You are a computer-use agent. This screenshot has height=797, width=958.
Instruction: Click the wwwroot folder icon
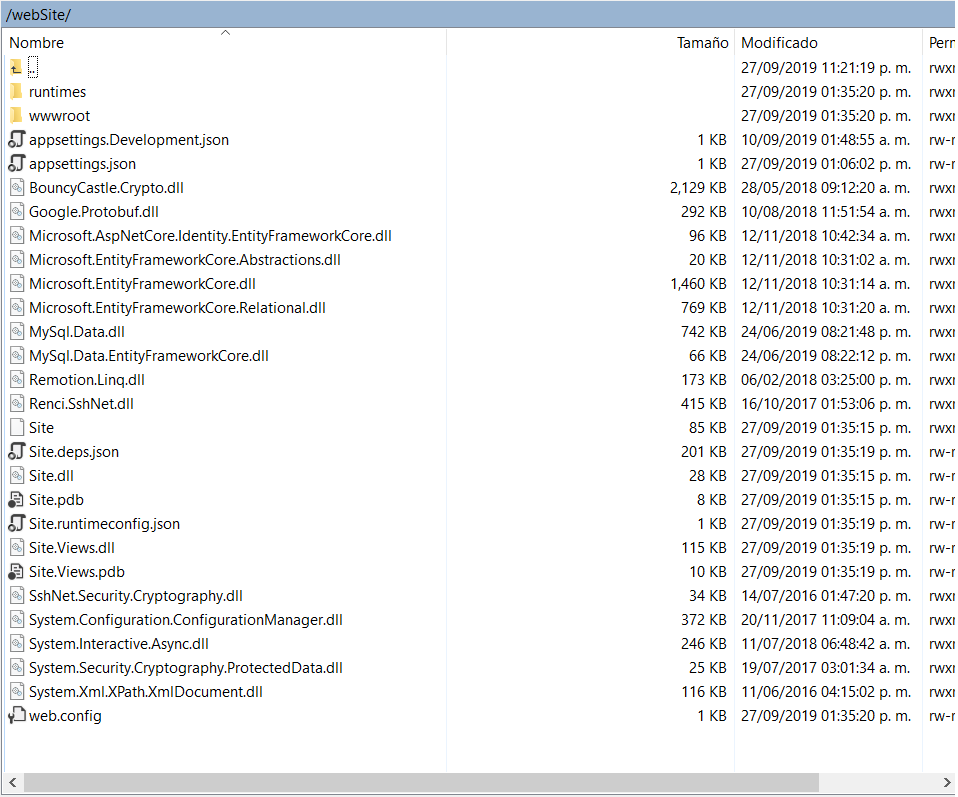pos(16,116)
